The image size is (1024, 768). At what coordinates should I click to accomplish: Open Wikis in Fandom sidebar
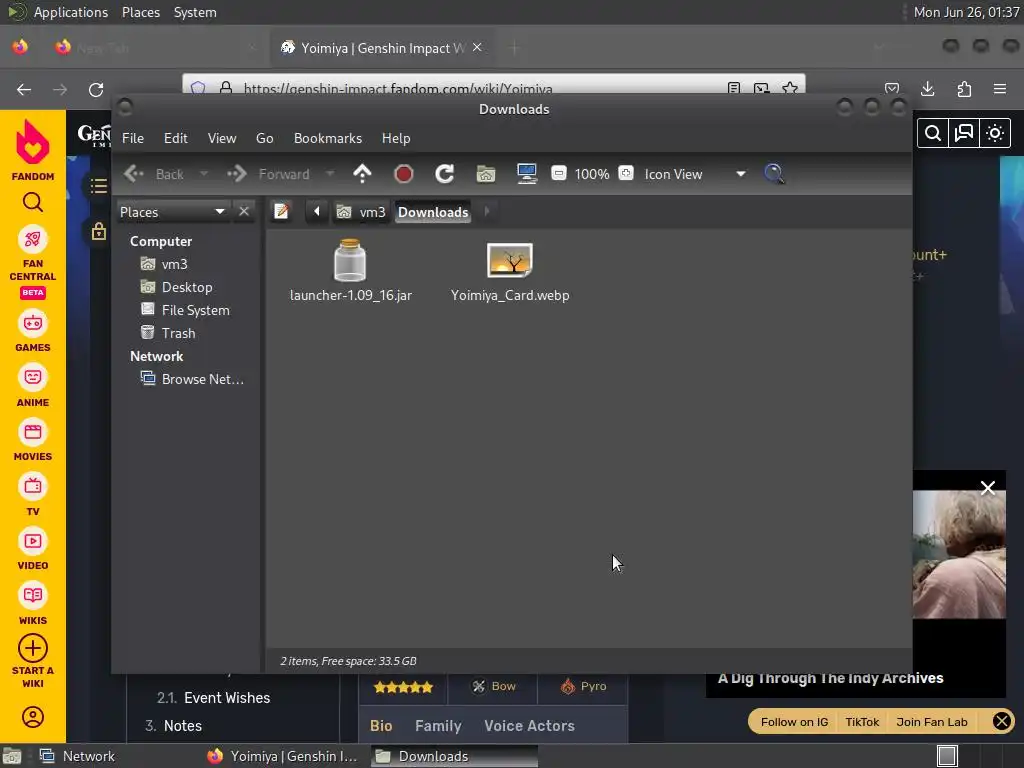(x=33, y=605)
